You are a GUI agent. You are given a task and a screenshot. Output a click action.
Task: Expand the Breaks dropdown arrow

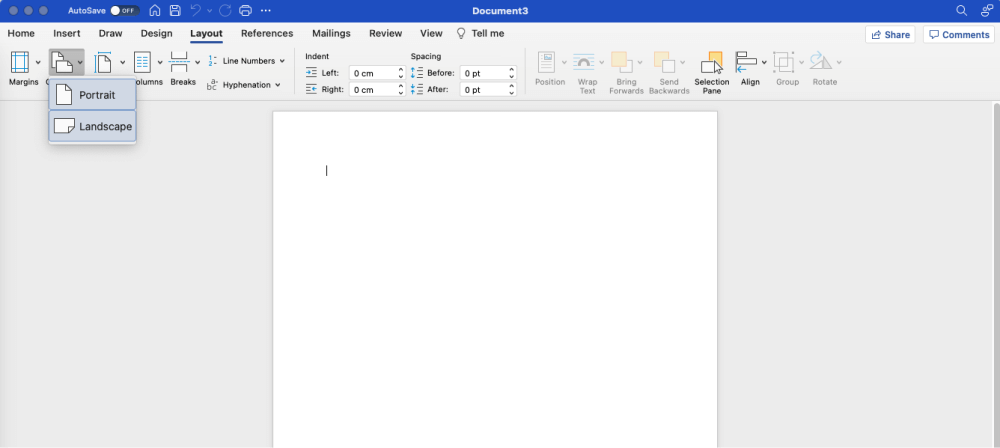point(198,63)
